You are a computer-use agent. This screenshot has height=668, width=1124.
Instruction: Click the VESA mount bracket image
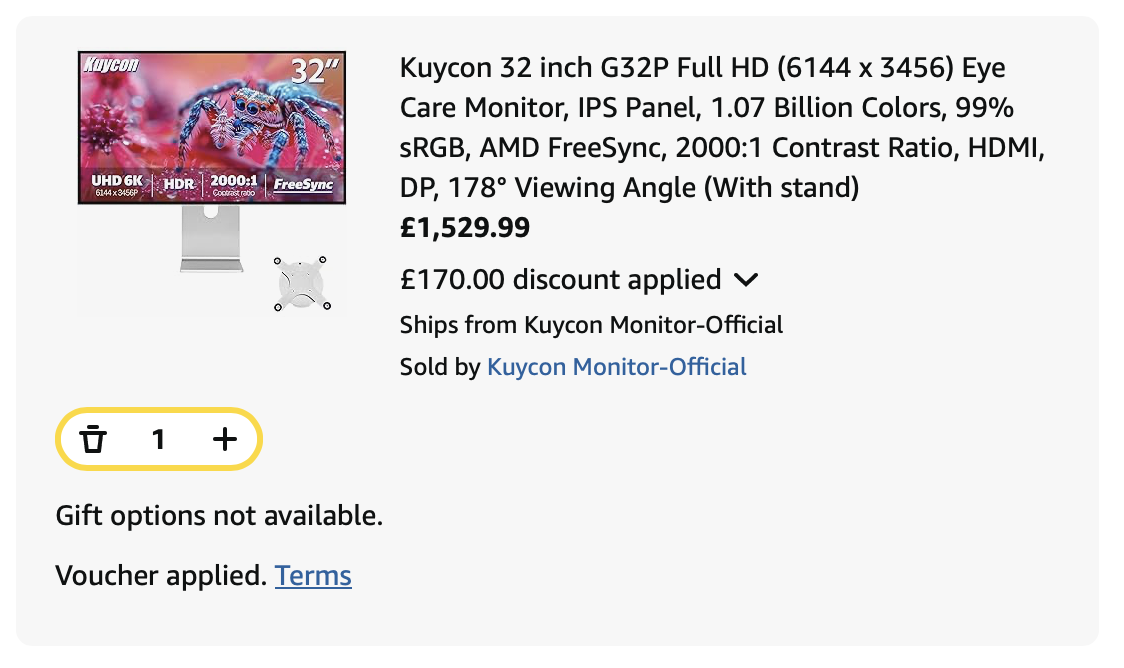301,283
